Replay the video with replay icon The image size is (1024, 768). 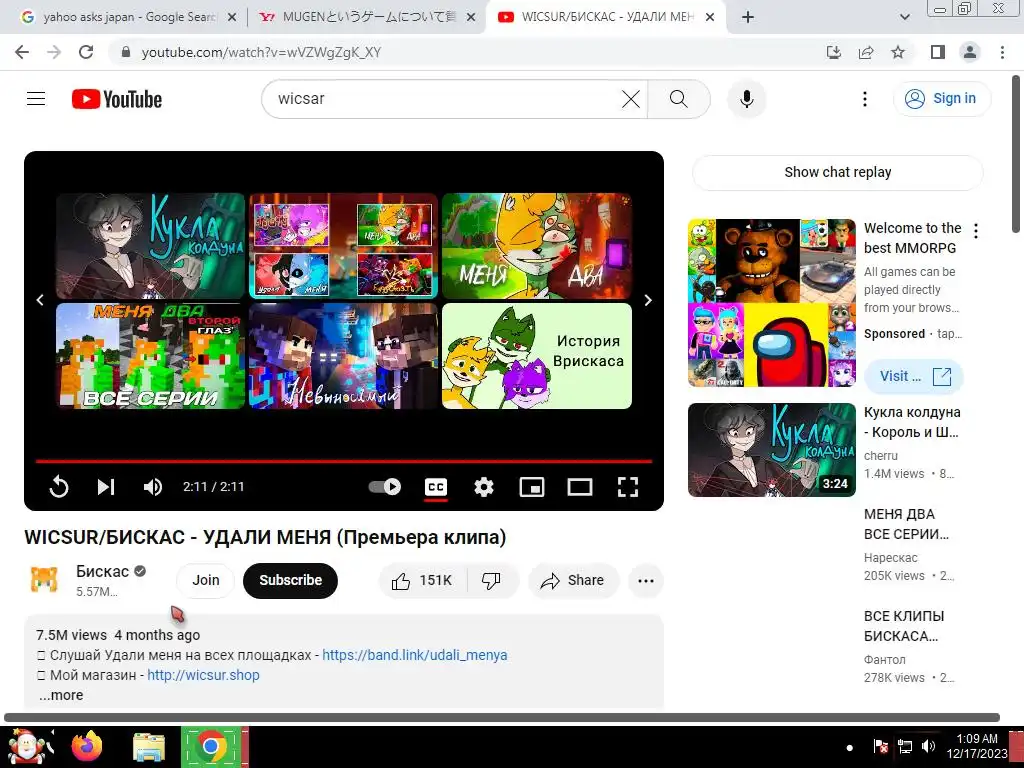(x=59, y=487)
